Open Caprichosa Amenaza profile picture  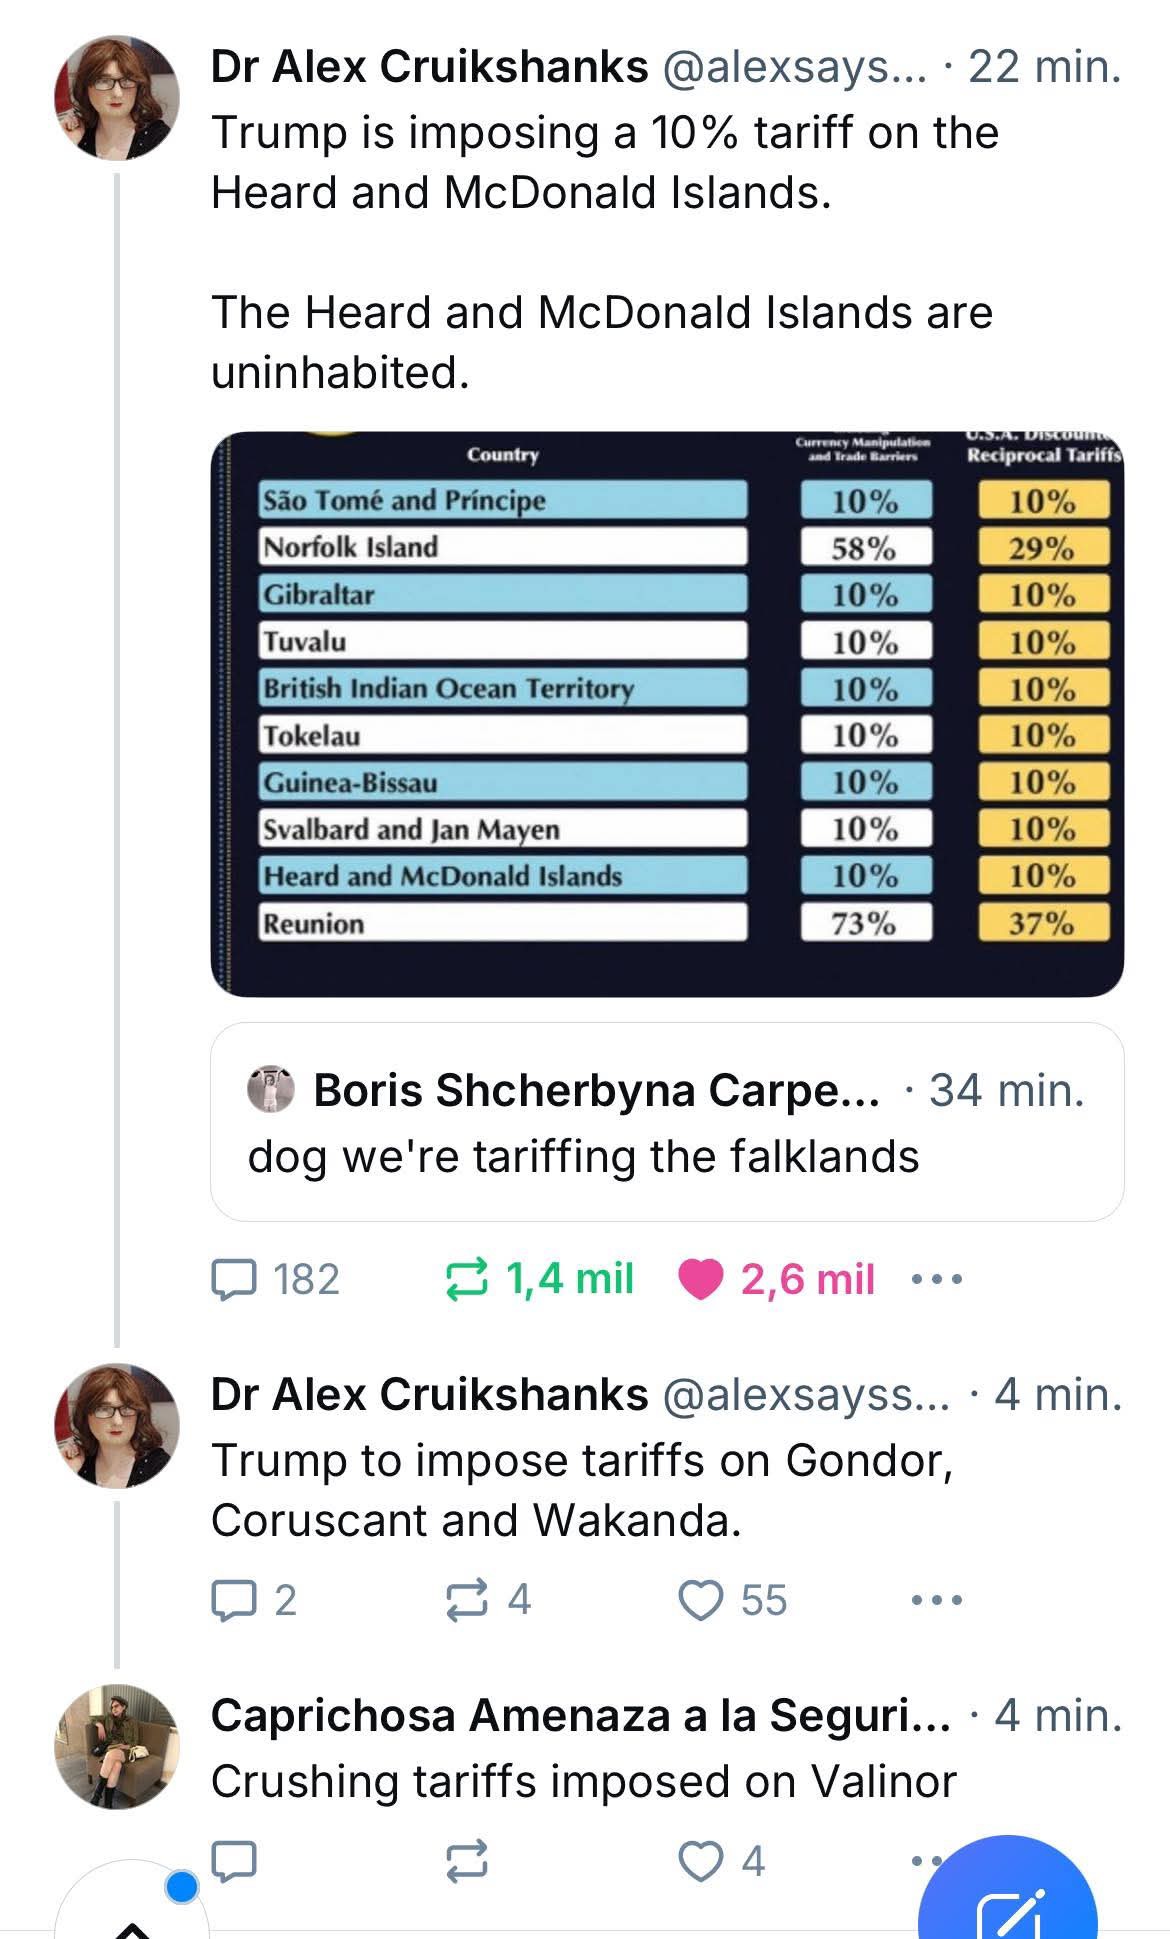point(116,1746)
